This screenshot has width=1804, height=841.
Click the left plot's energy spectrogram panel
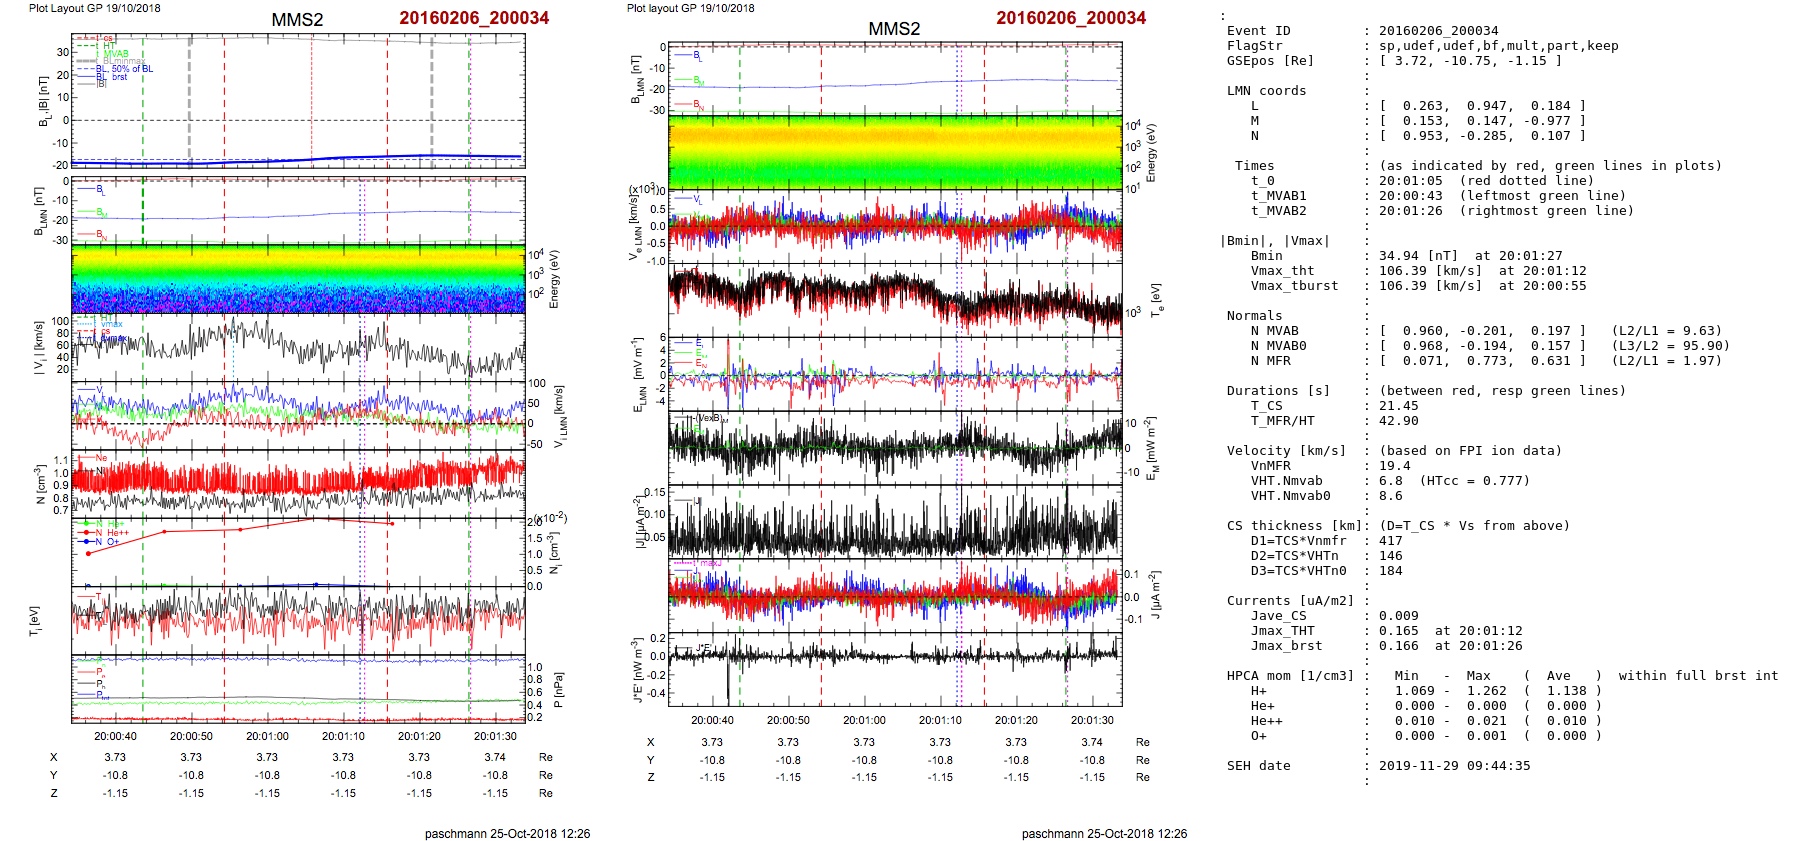tap(298, 278)
